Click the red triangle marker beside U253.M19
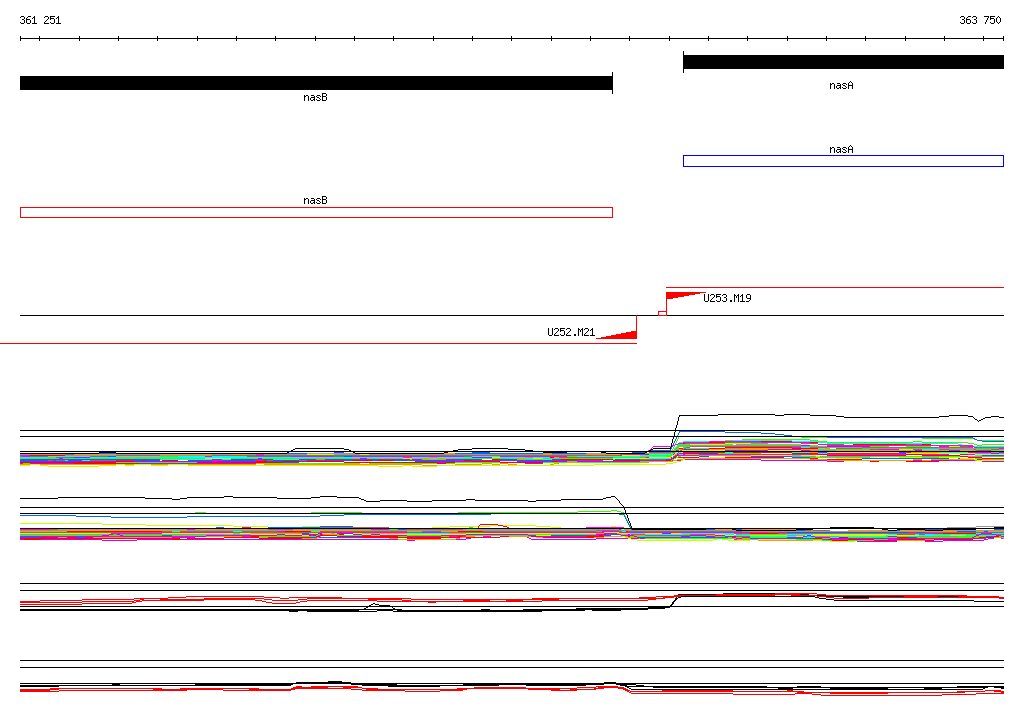Image resolution: width=1024 pixels, height=714 pixels. click(684, 296)
